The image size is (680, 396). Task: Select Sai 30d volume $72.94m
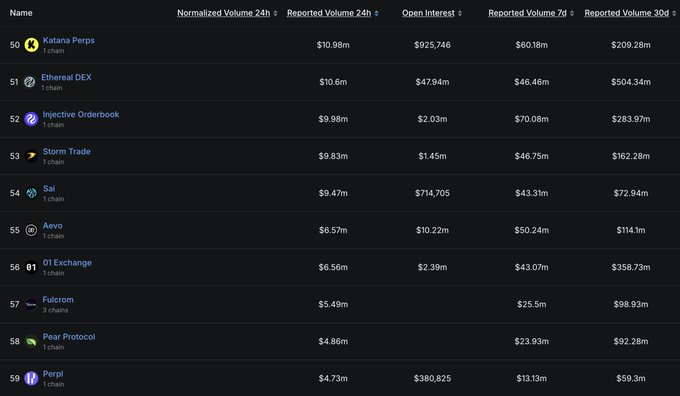tap(631, 193)
